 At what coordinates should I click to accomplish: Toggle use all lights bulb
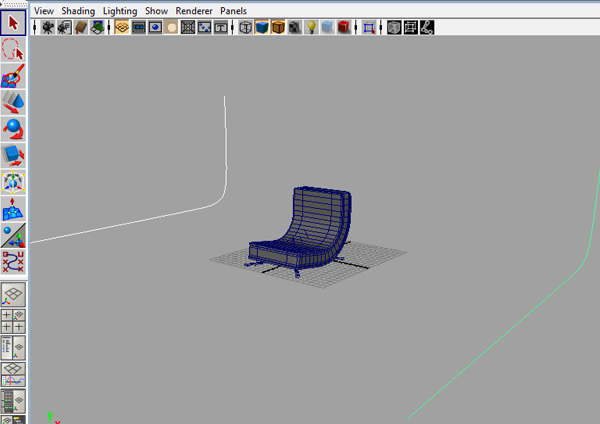(x=311, y=28)
